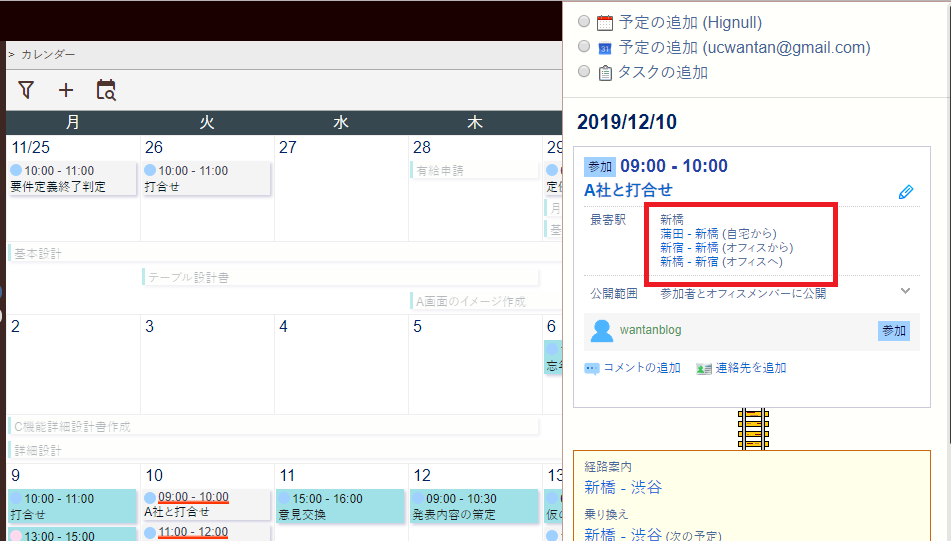Open the 12th 発表内容の策定 event
This screenshot has width=951, height=541.
[x=474, y=506]
